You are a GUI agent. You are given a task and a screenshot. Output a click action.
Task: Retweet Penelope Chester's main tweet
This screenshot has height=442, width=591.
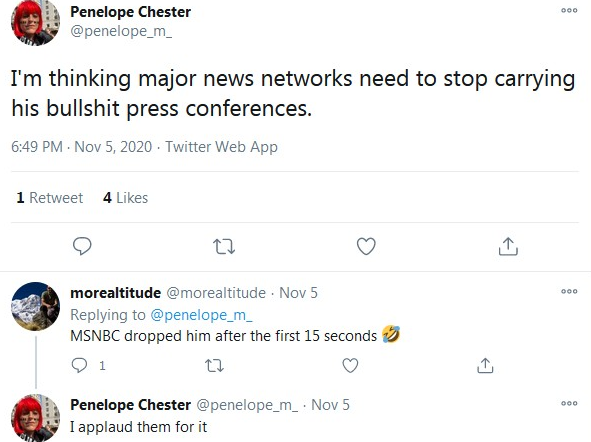(x=224, y=247)
